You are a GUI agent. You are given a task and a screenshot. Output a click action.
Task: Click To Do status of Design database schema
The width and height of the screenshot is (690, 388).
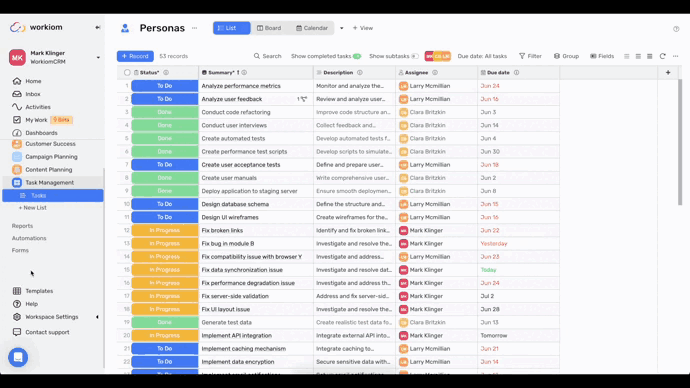click(x=165, y=204)
